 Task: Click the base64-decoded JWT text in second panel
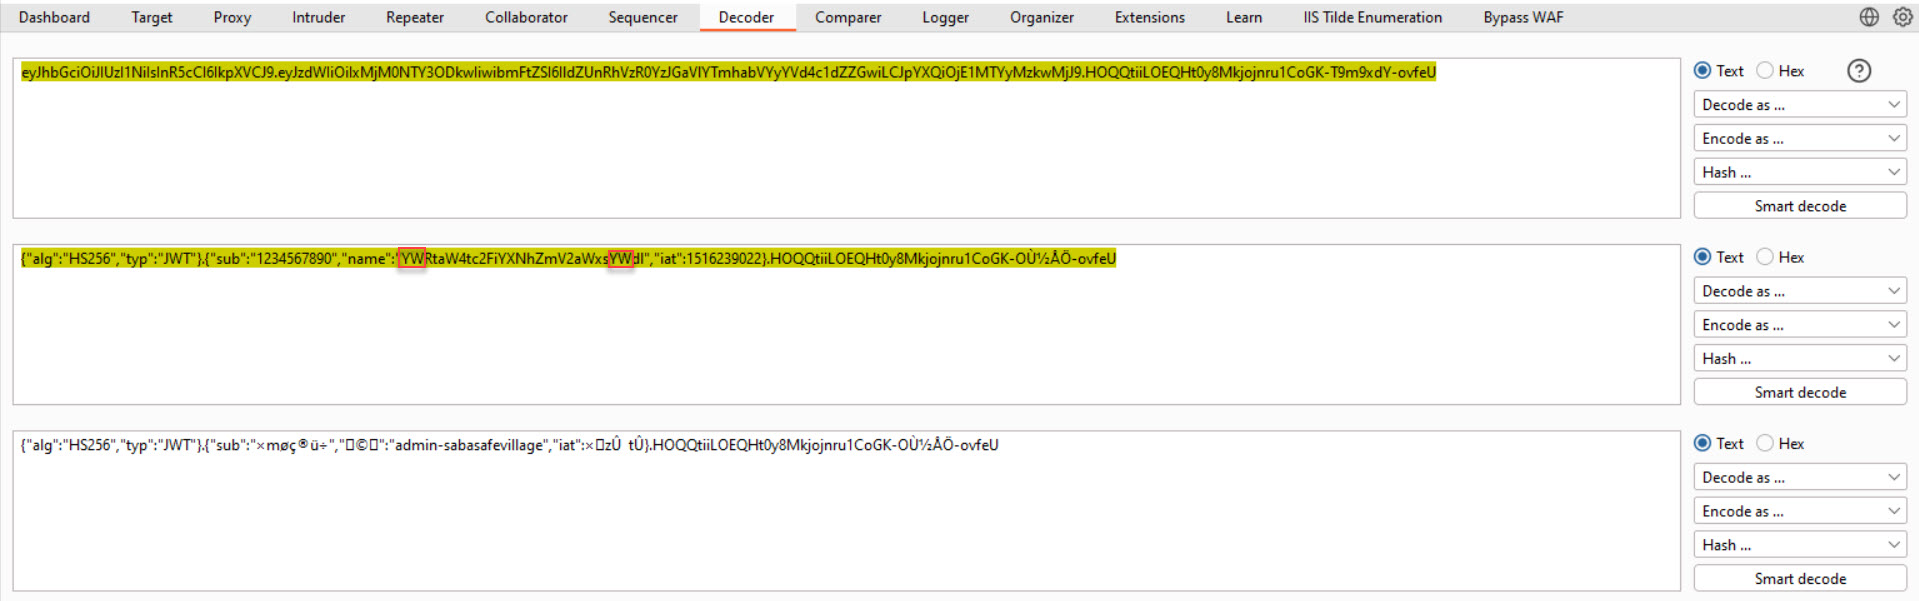pyautogui.click(x=568, y=258)
